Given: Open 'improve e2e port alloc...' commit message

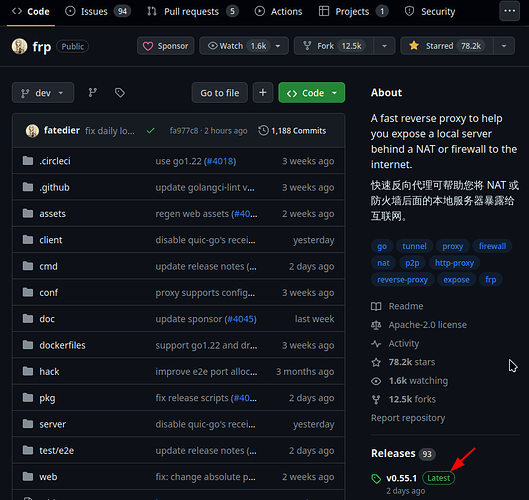Looking at the screenshot, I should click(x=206, y=372).
